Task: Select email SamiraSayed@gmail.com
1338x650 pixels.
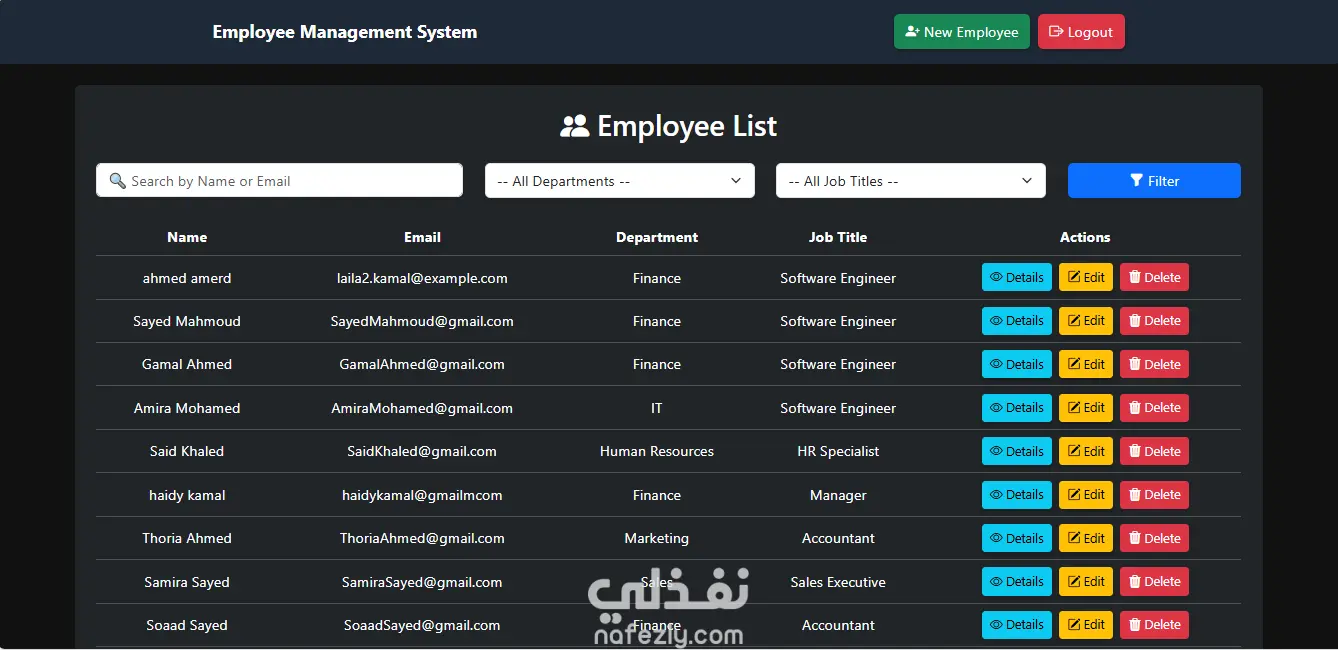Action: tap(422, 582)
